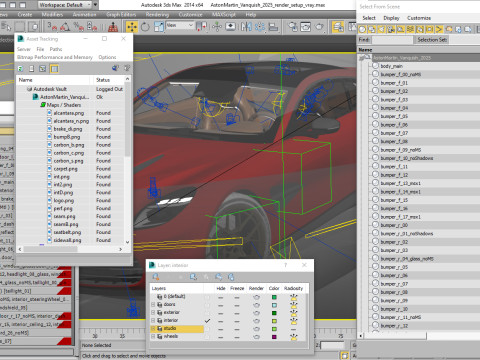
Task: Click the Mirror tool in main toolbar
Action: click(246, 27)
